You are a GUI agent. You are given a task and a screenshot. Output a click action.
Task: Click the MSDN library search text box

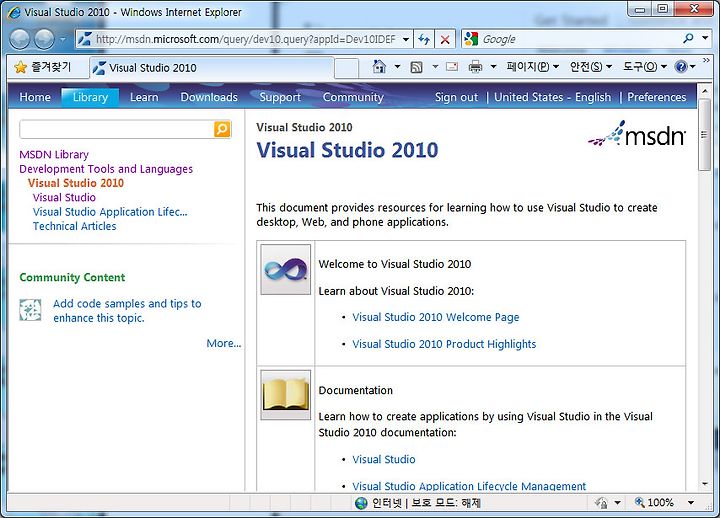(116, 130)
